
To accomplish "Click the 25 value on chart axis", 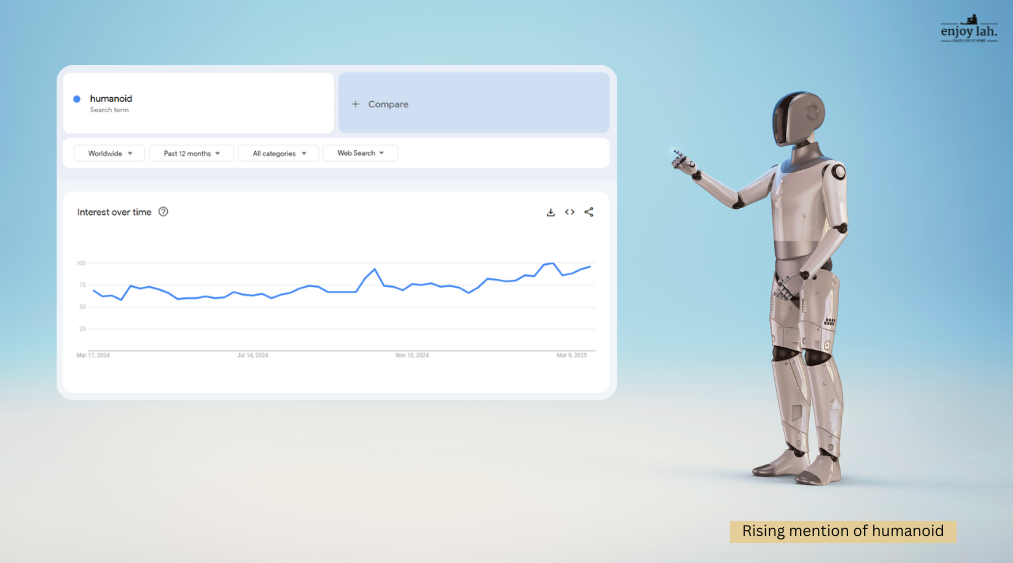I will click(82, 329).
